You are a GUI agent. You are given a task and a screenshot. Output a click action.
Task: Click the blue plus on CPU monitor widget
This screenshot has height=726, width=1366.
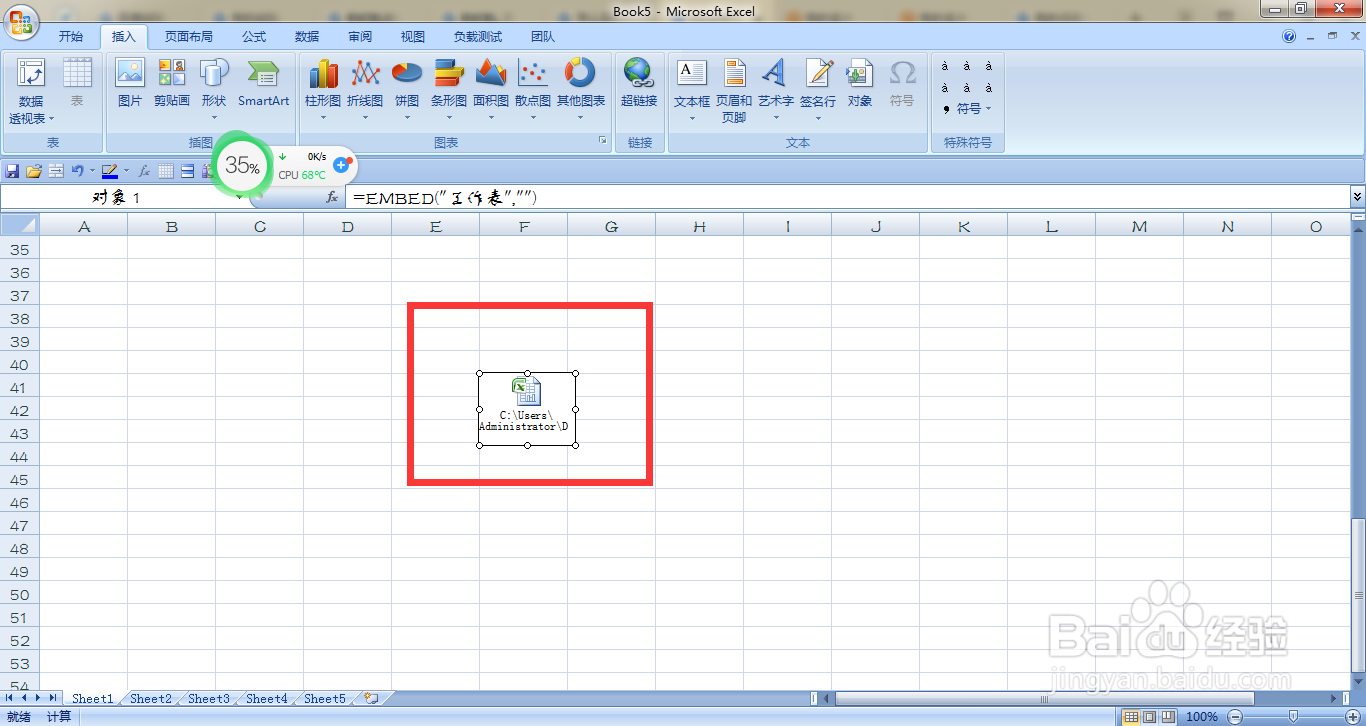click(x=341, y=164)
